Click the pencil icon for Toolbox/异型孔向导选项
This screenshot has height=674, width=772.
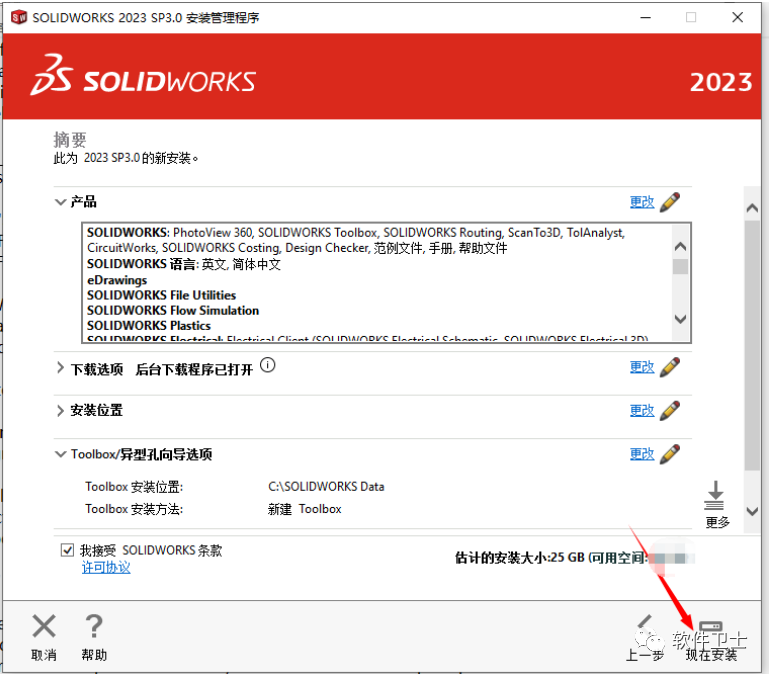pos(670,454)
